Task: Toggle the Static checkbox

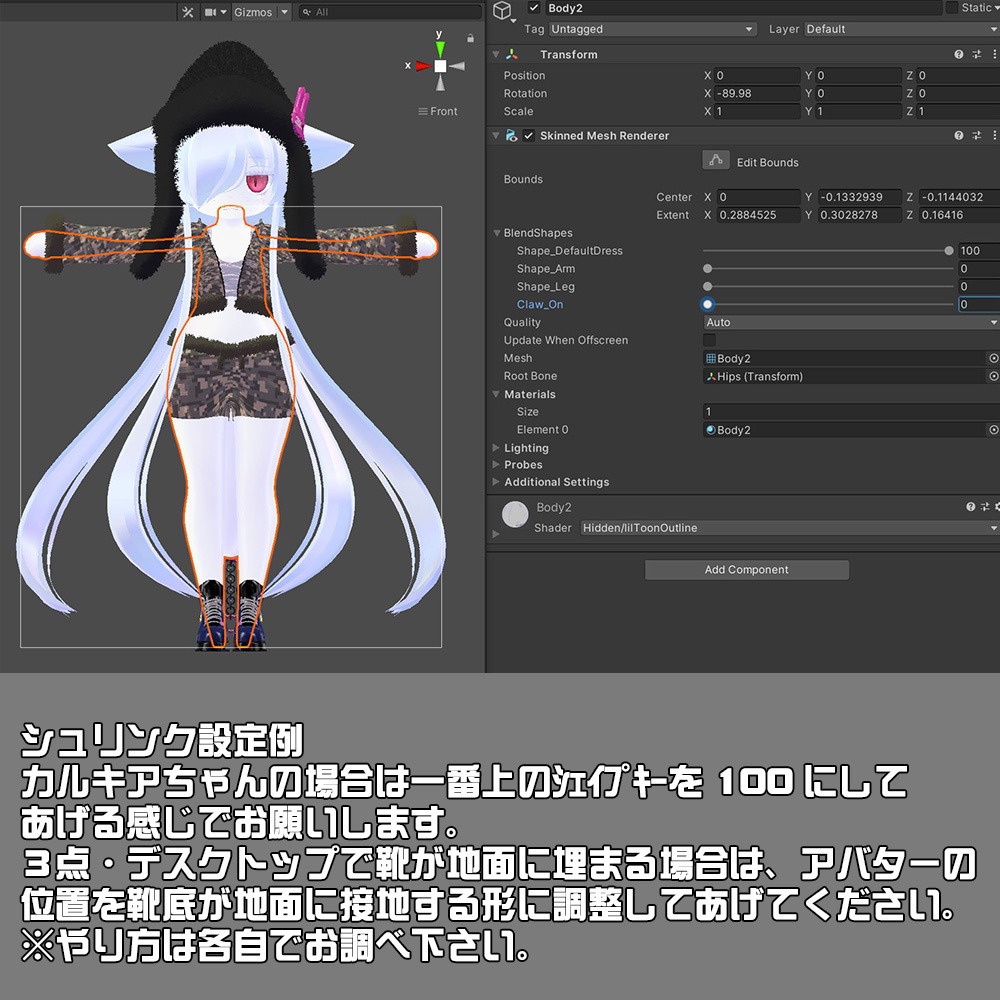Action: [952, 8]
